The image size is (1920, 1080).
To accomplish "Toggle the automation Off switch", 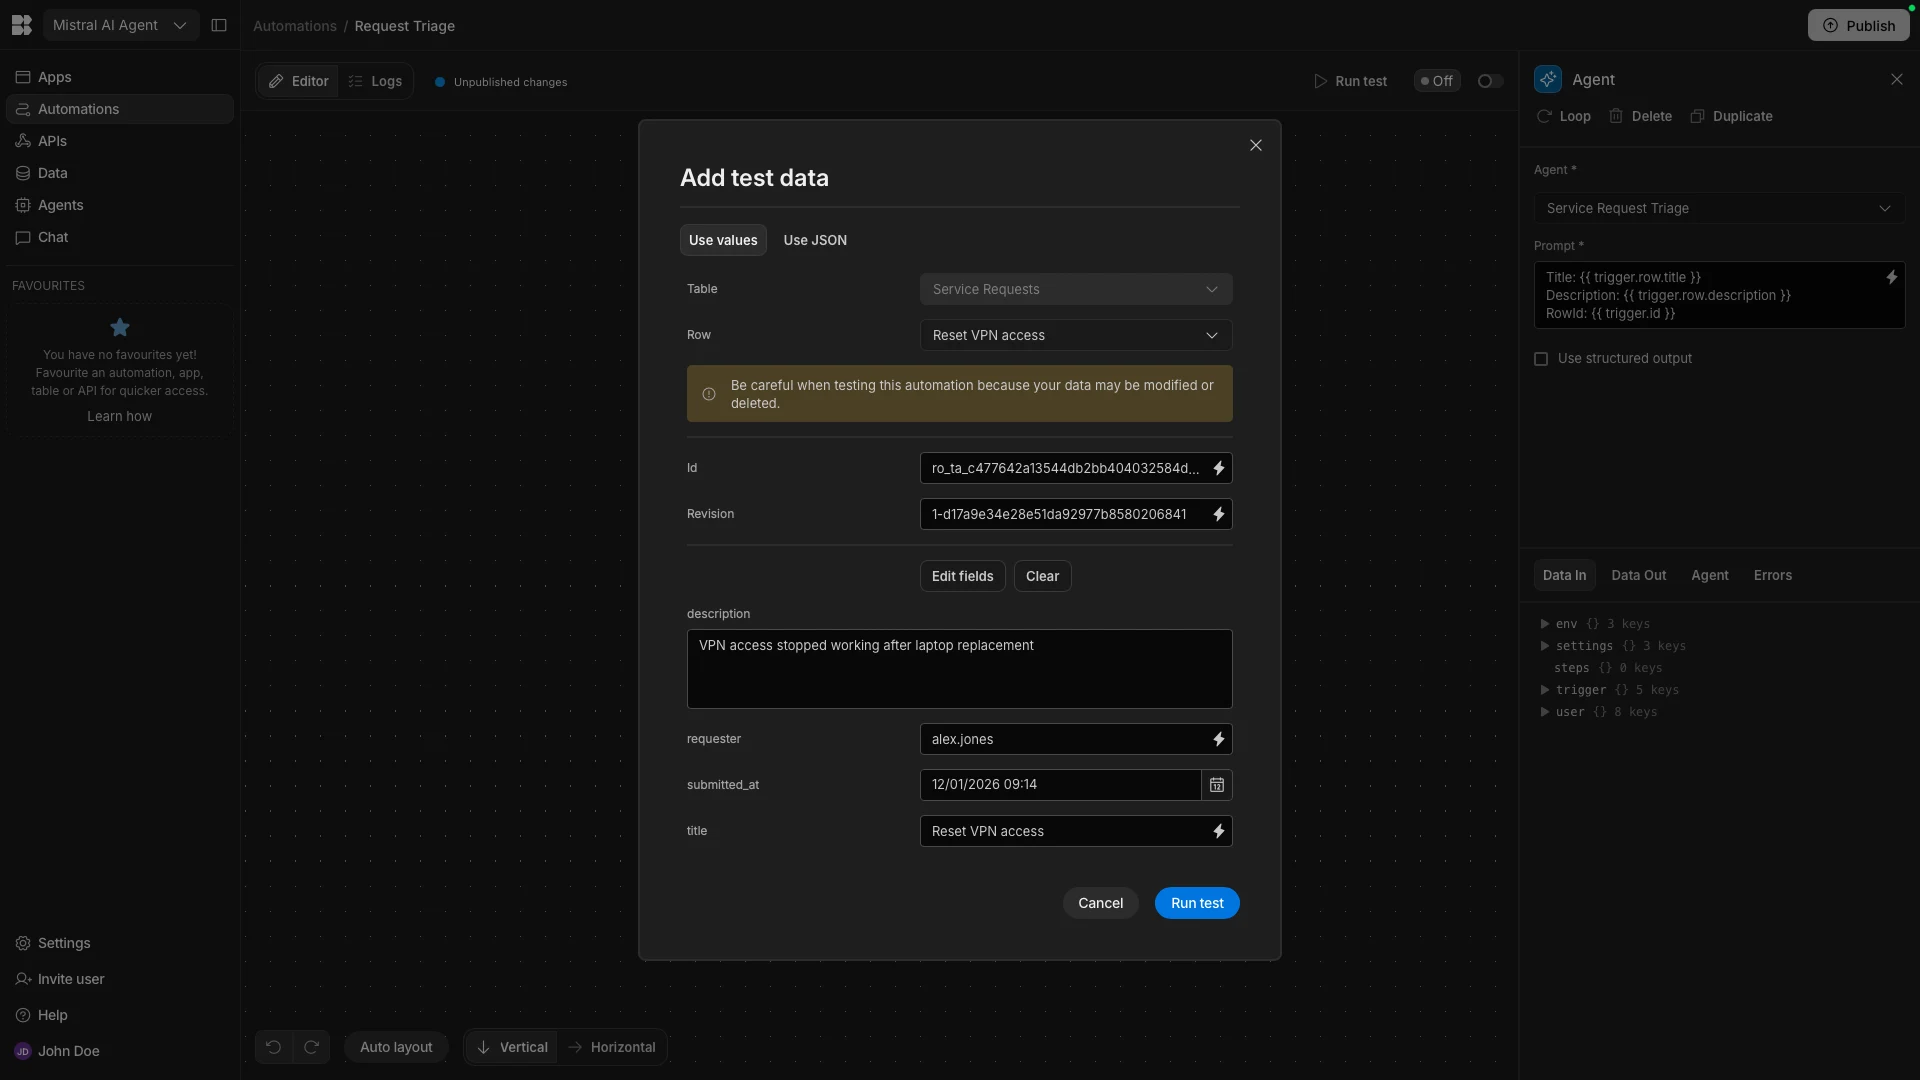I will coord(1490,81).
